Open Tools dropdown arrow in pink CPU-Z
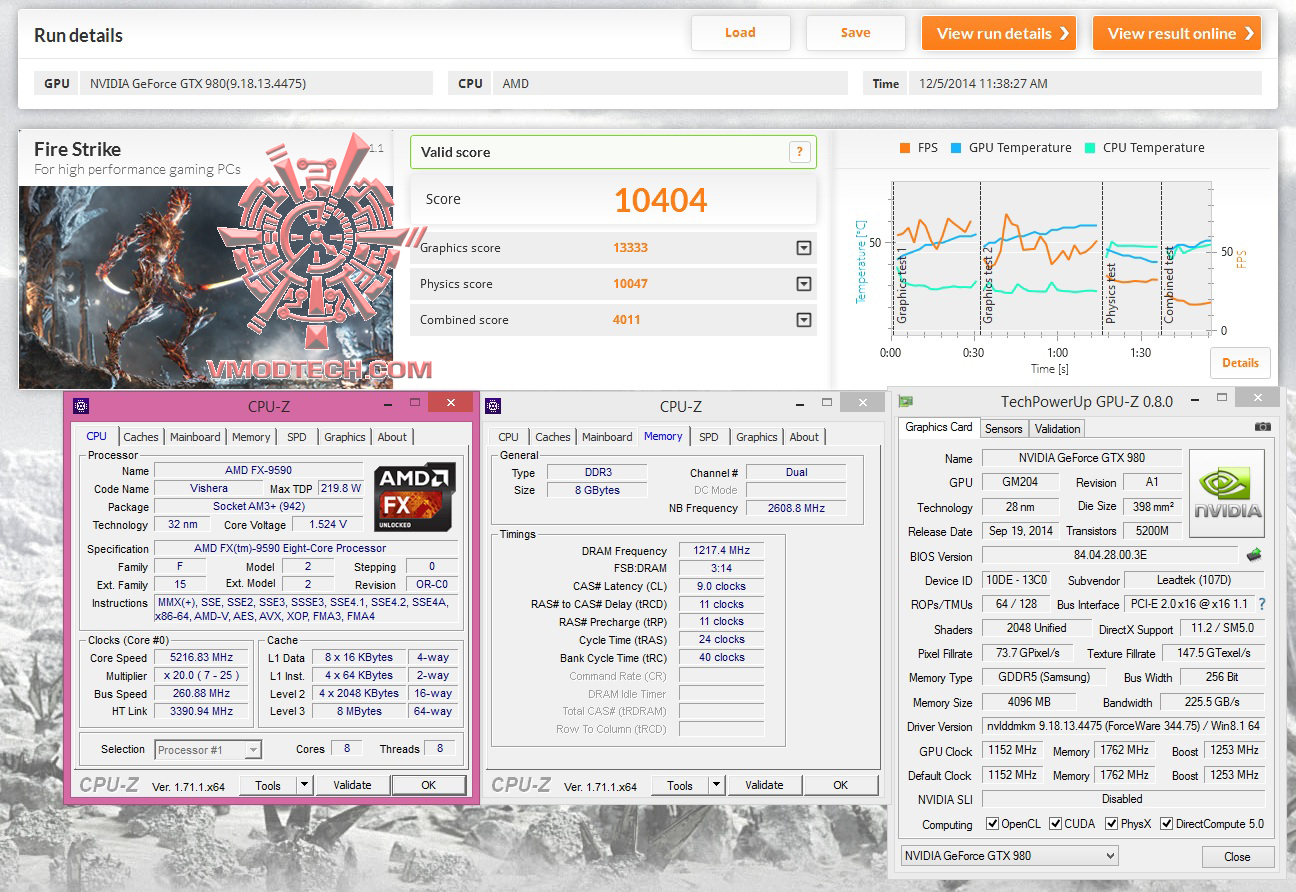 click(x=305, y=785)
